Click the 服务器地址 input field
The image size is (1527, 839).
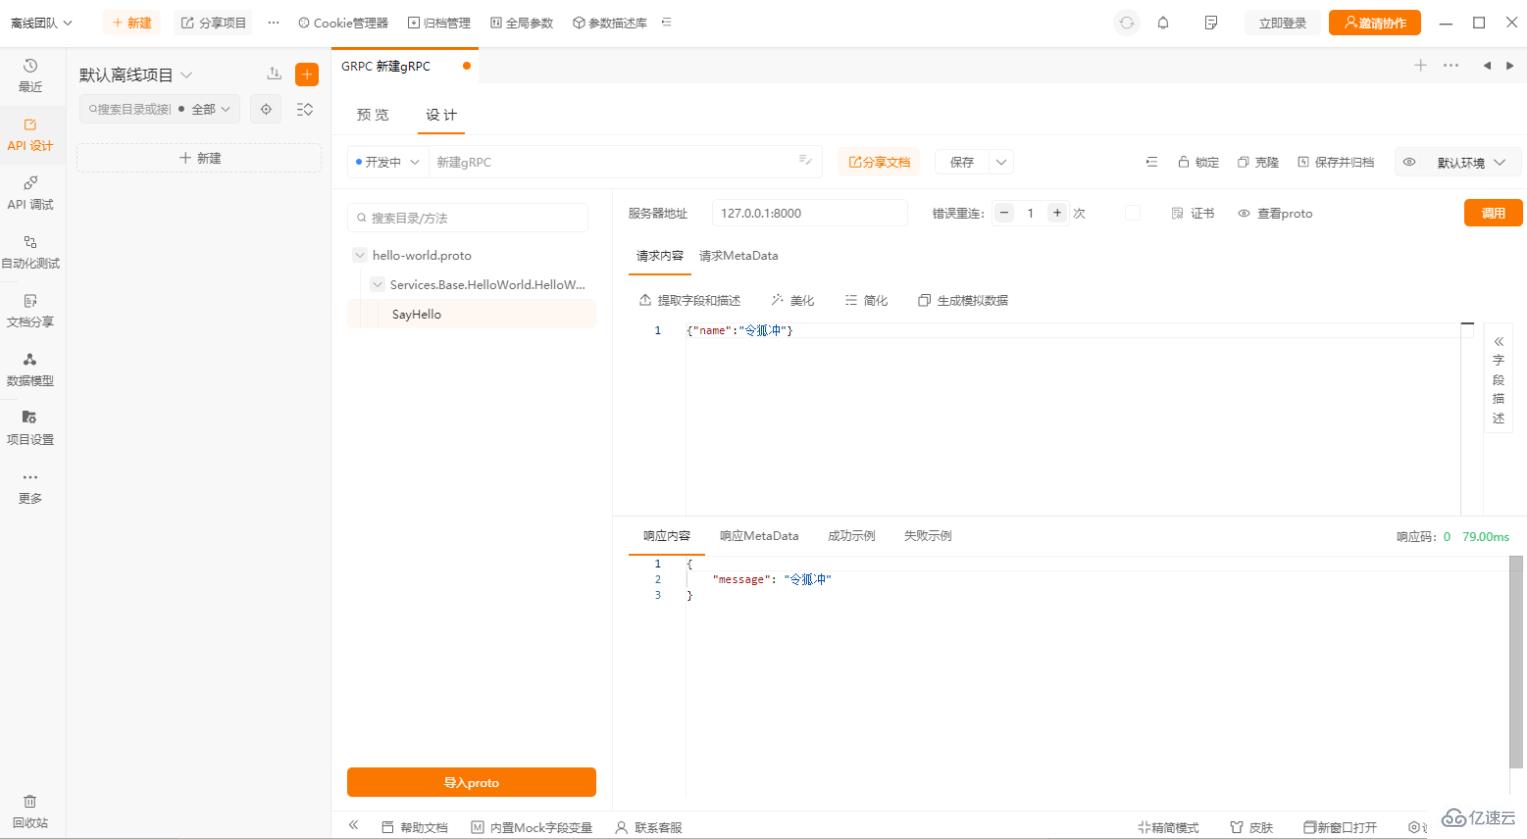pos(809,213)
